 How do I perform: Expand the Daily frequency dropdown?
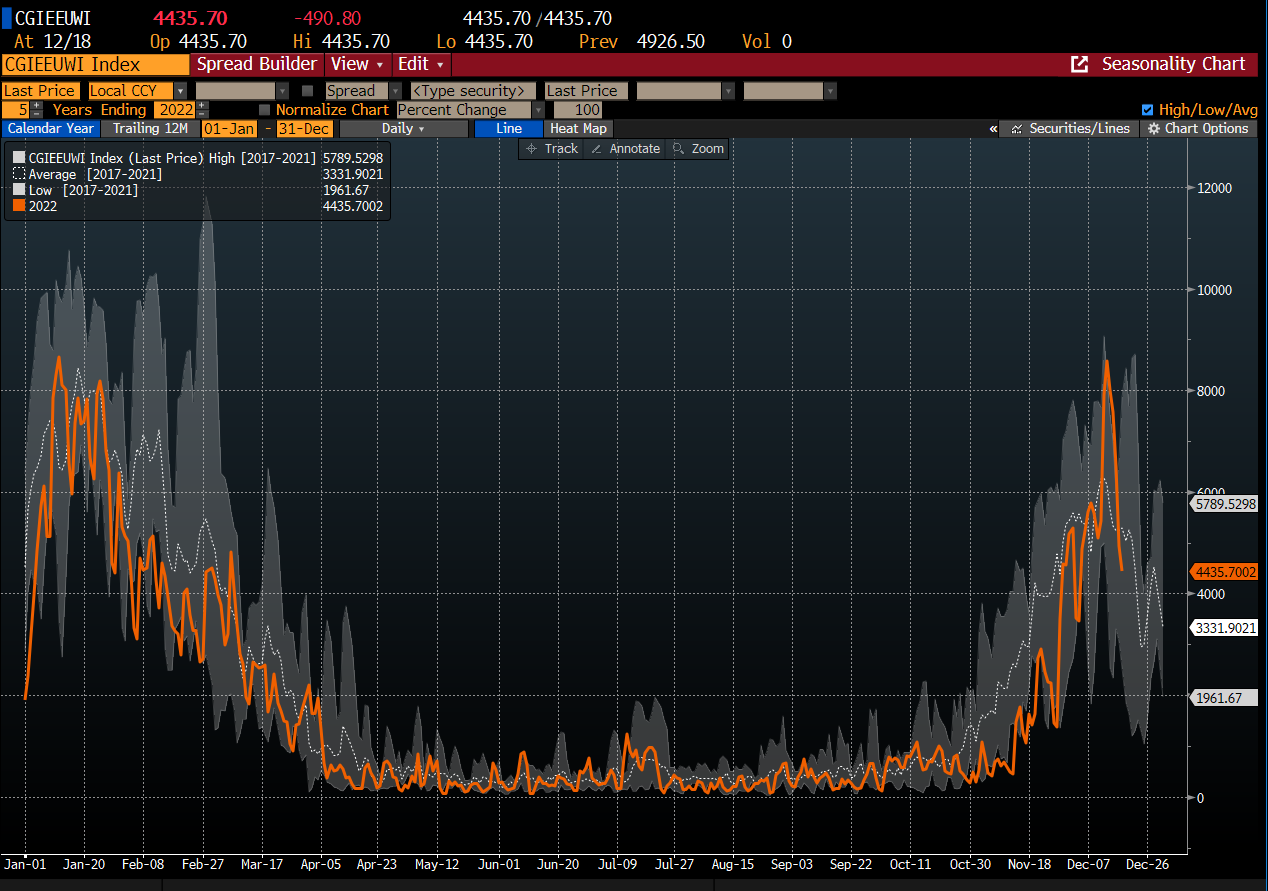403,128
